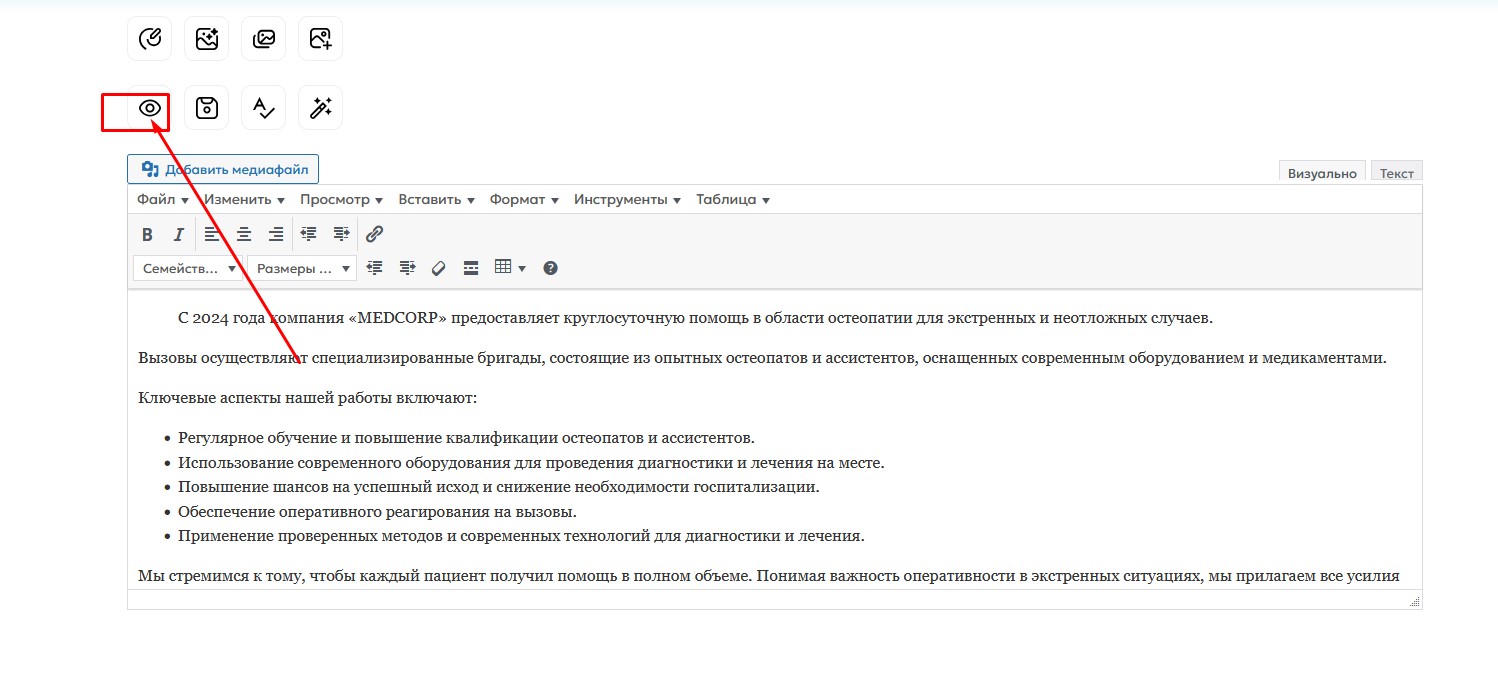This screenshot has width=1498, height=694.
Task: Click the editor resize handle corner
Action: (x=1414, y=602)
